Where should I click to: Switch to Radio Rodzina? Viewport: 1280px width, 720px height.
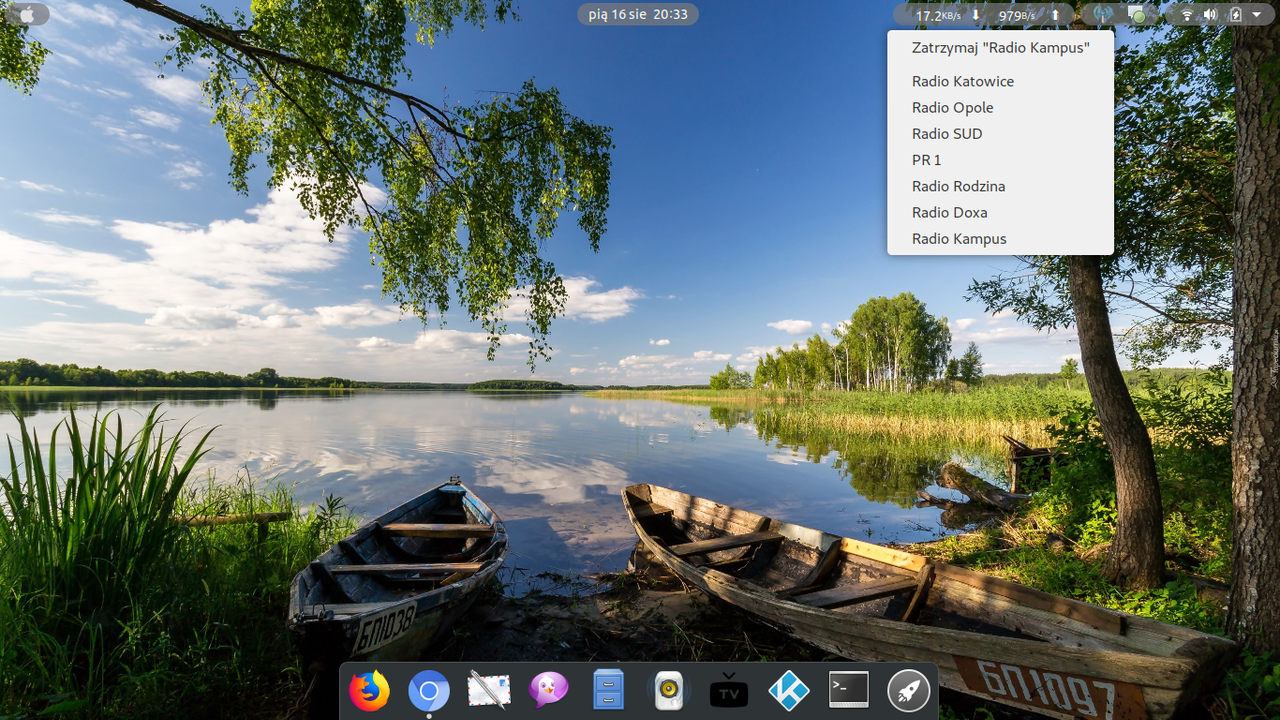pos(1000,186)
